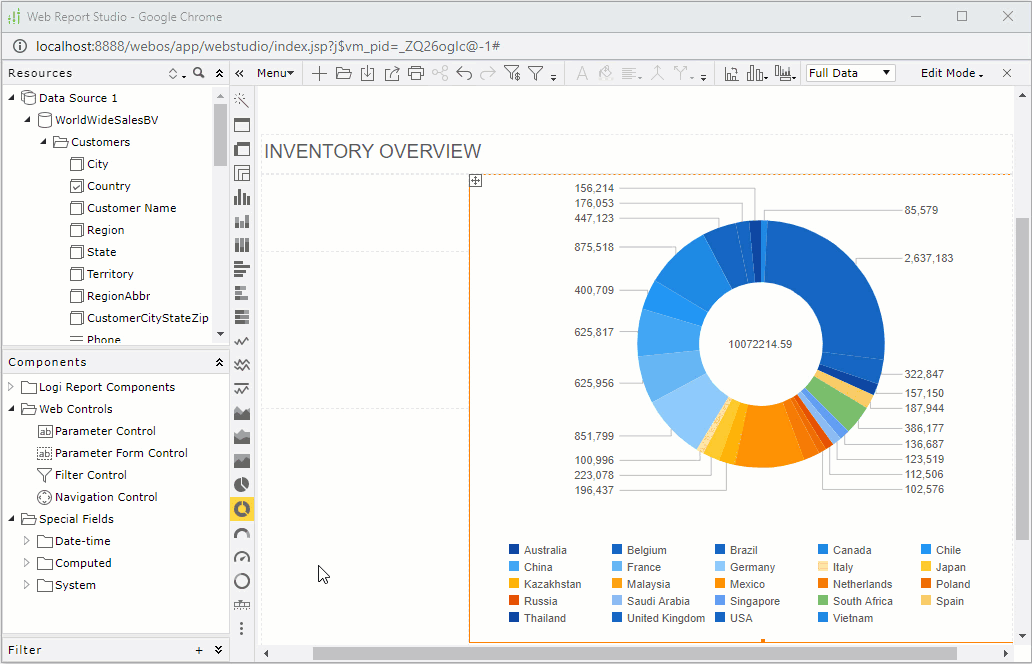Click the Open folder icon in toolbar
1032x664 pixels.
(343, 73)
